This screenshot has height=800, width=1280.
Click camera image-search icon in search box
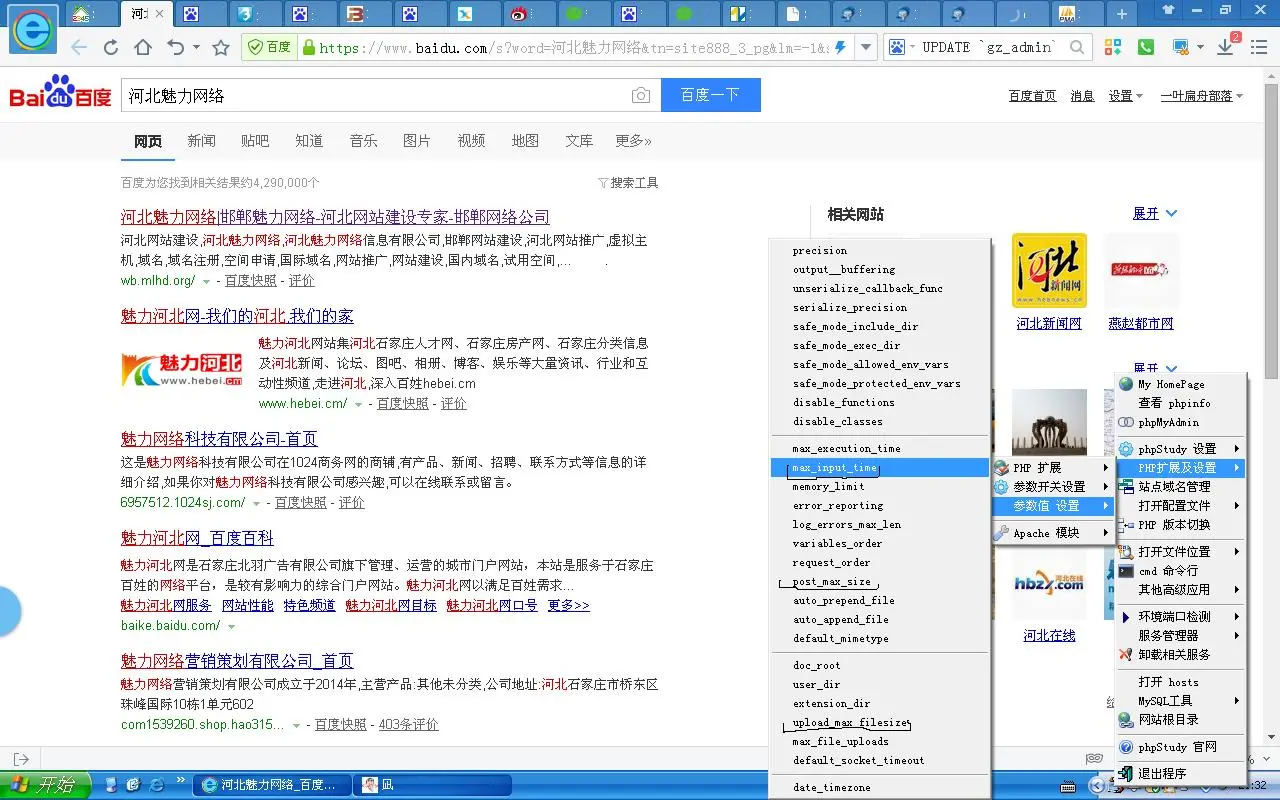pos(641,96)
